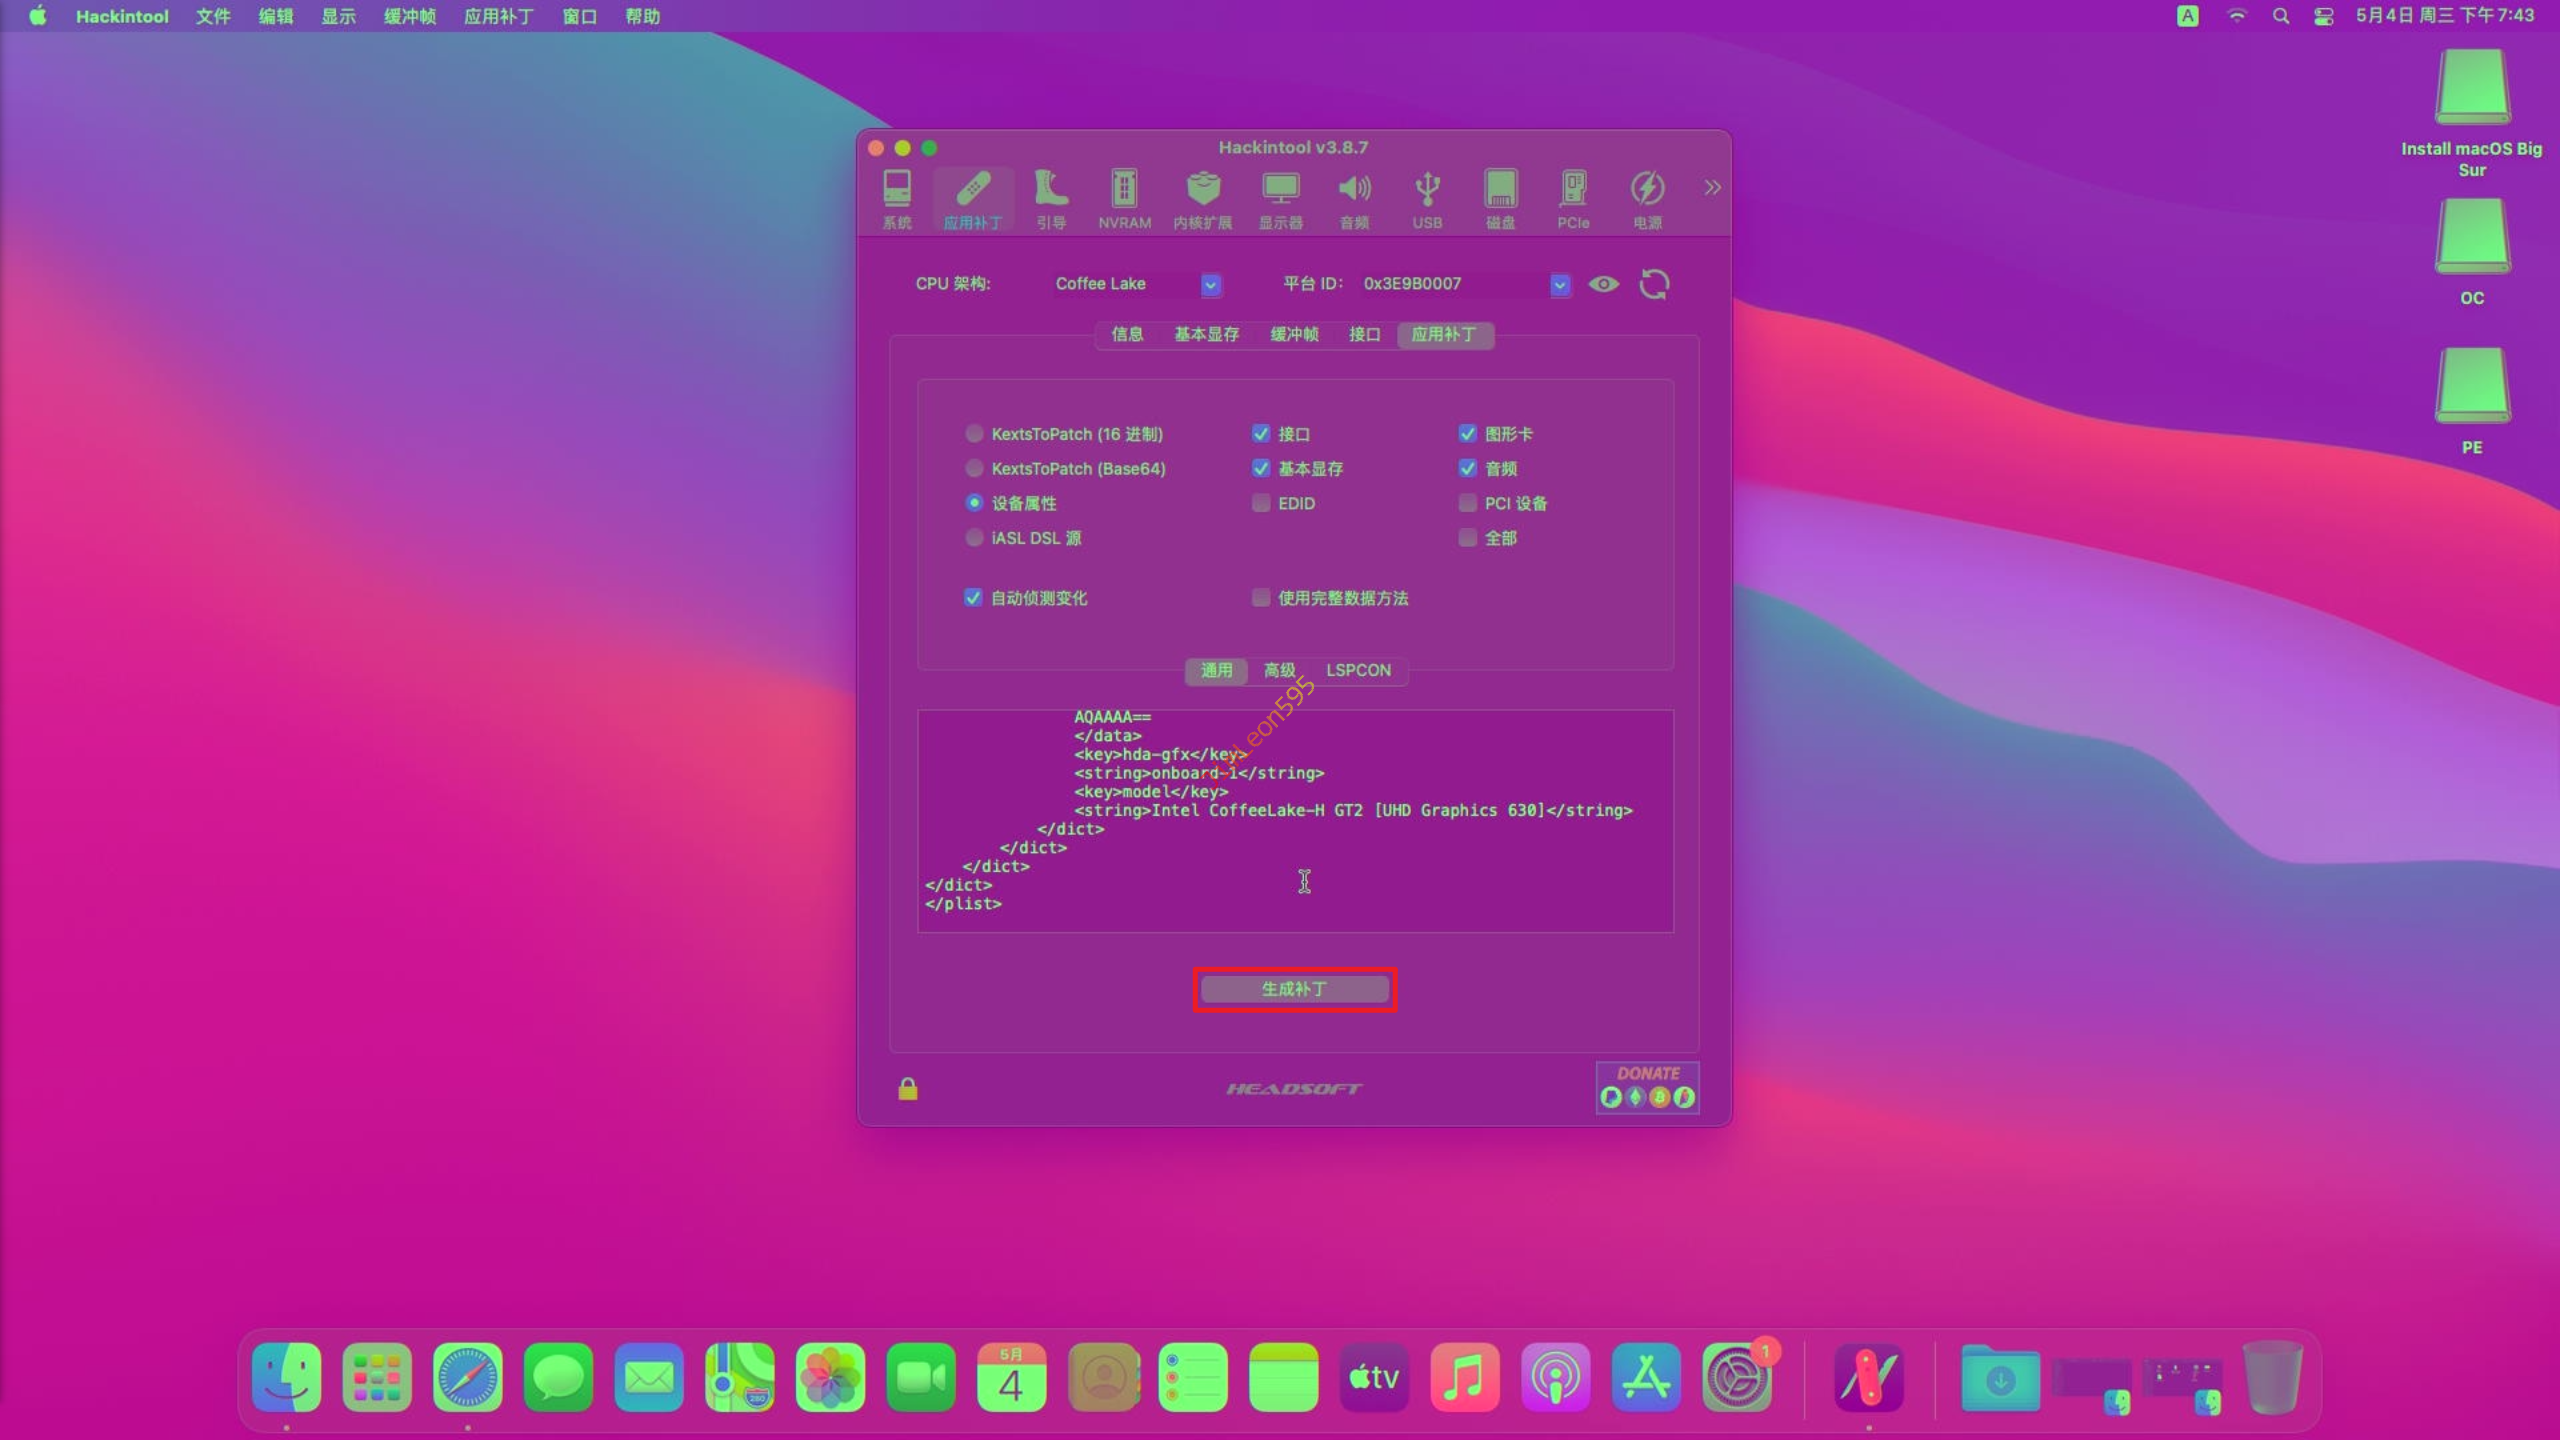Click the 生成补丁 generate patch button

[1294, 989]
